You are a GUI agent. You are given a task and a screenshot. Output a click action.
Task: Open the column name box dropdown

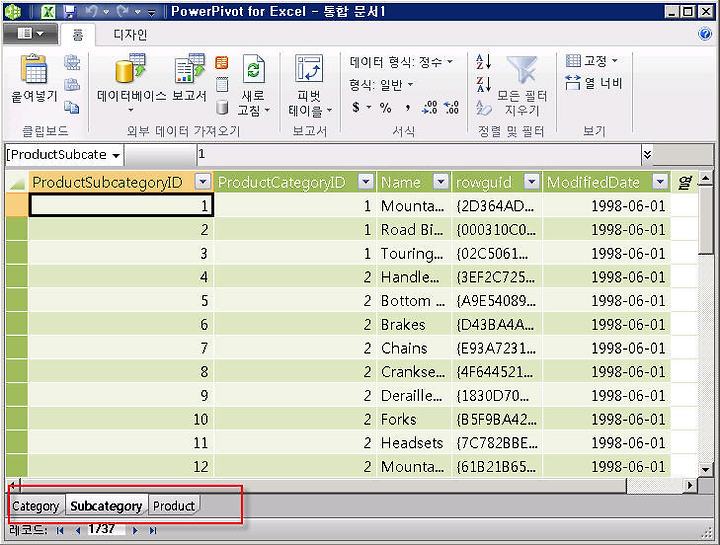coord(116,155)
